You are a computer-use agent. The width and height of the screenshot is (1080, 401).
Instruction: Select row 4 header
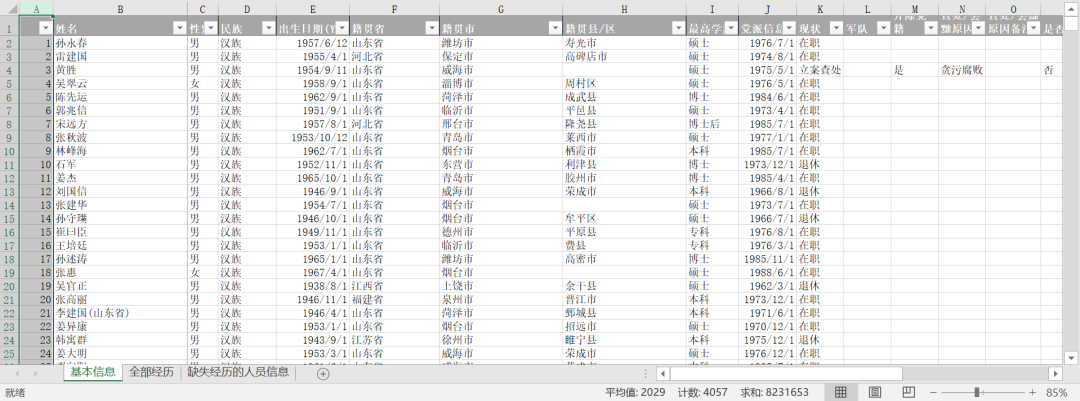click(x=10, y=70)
